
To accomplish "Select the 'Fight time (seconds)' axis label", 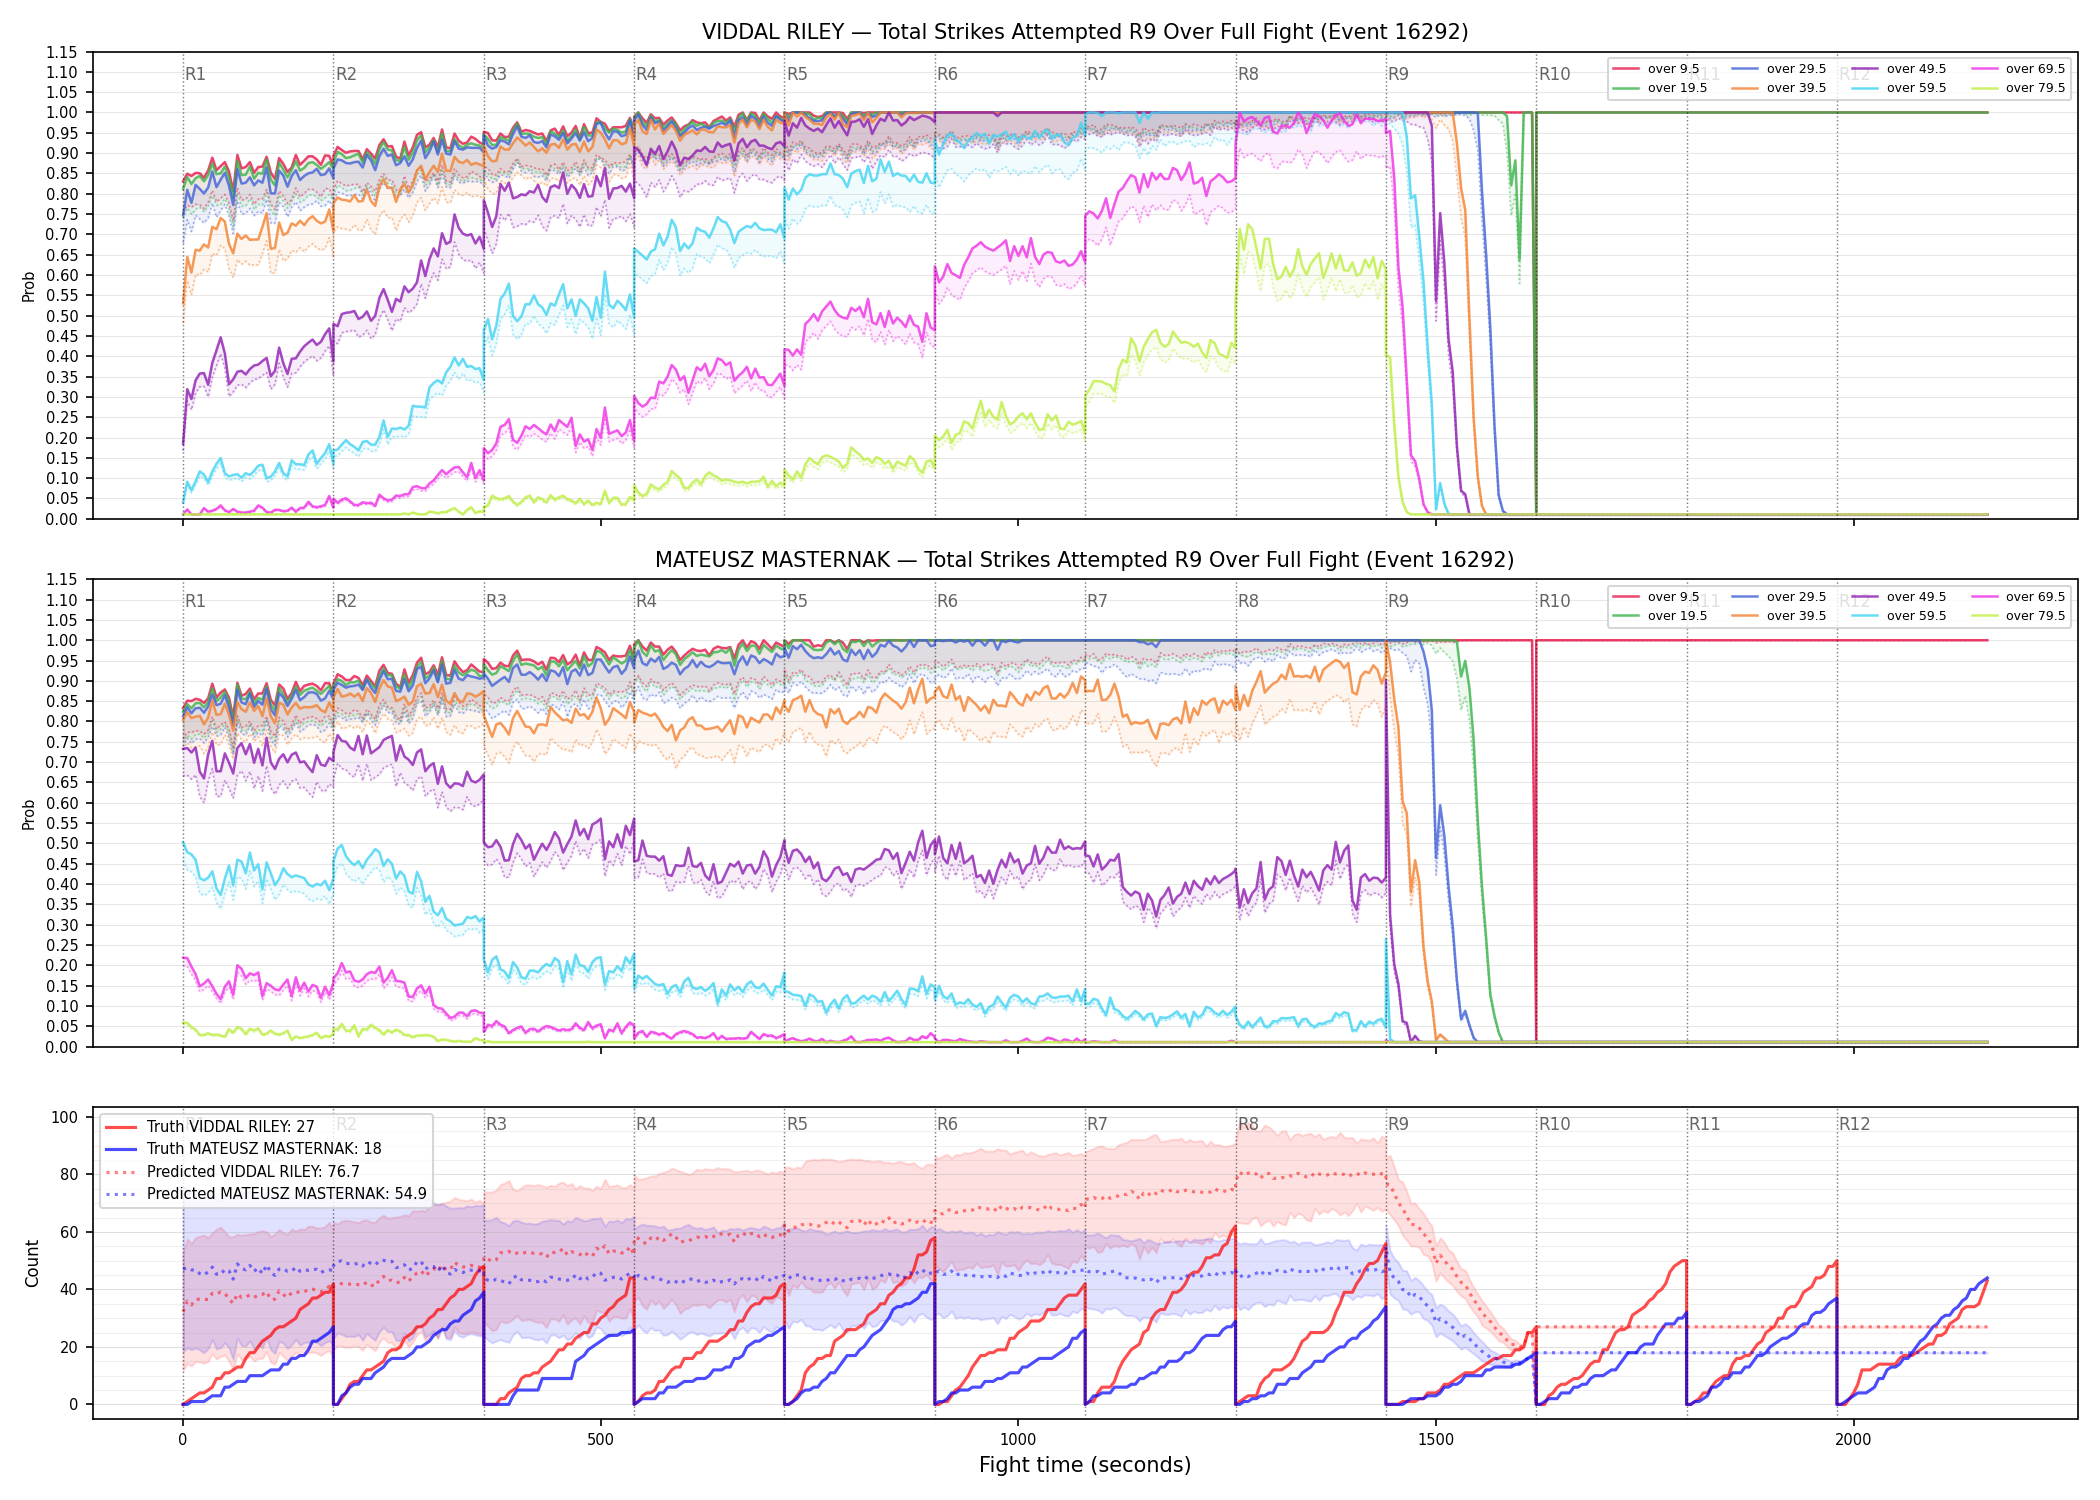I will 1085,1465.
